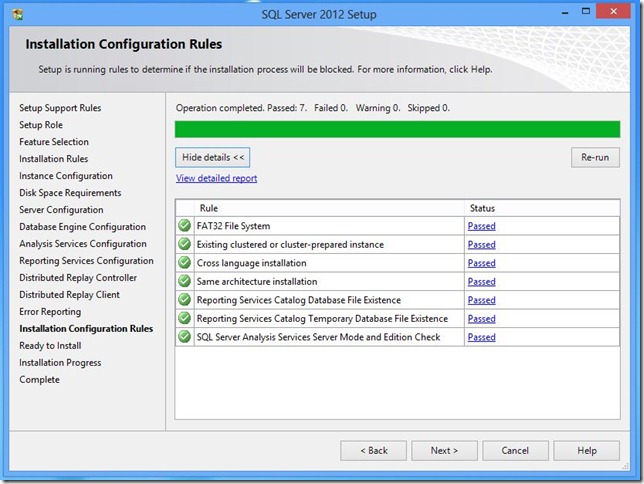This screenshot has height=484, width=644.
Task: Open Passed link for Same architecture installation
Action: (481, 281)
